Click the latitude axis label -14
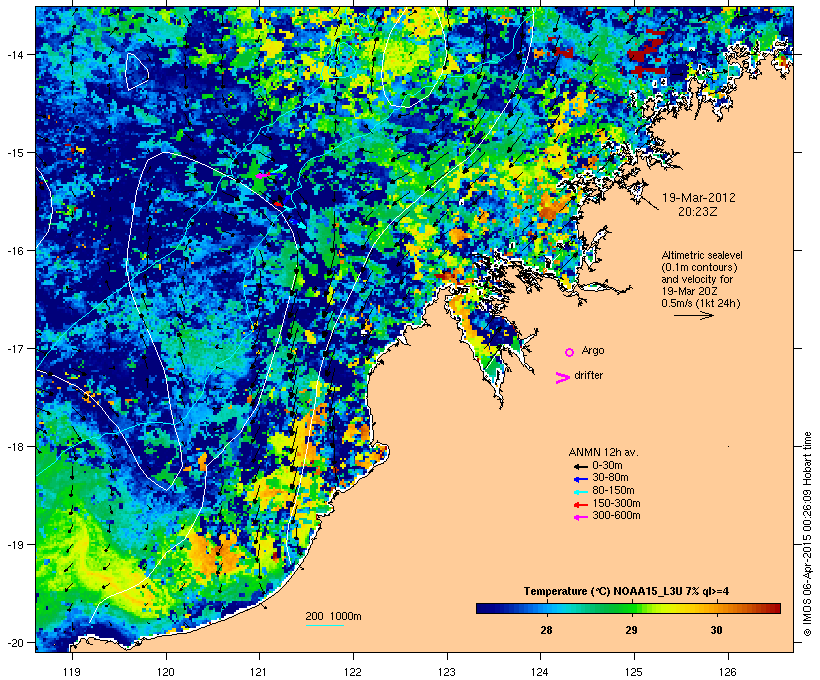Image resolution: width=820 pixels, height=680 pixels. click(14, 54)
